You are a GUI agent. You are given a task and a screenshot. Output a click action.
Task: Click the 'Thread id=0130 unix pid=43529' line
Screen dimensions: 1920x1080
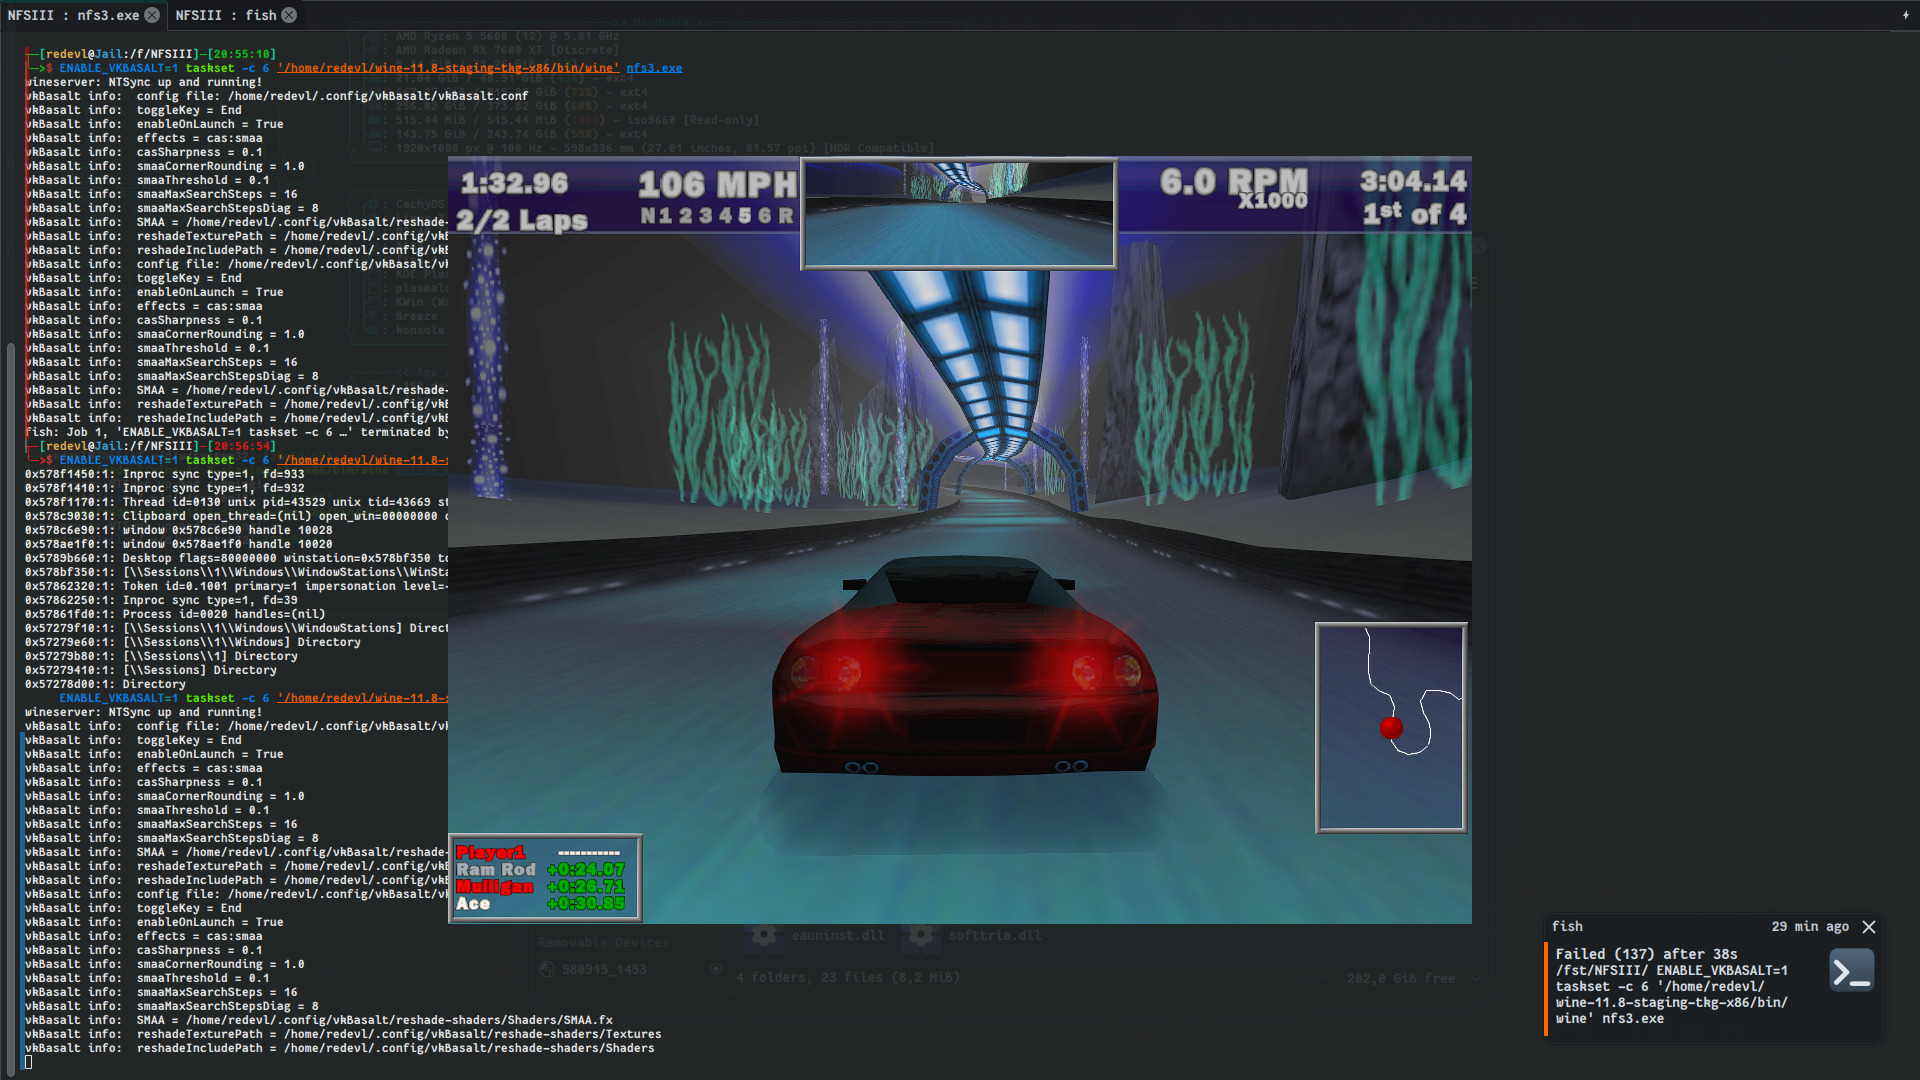pos(237,502)
